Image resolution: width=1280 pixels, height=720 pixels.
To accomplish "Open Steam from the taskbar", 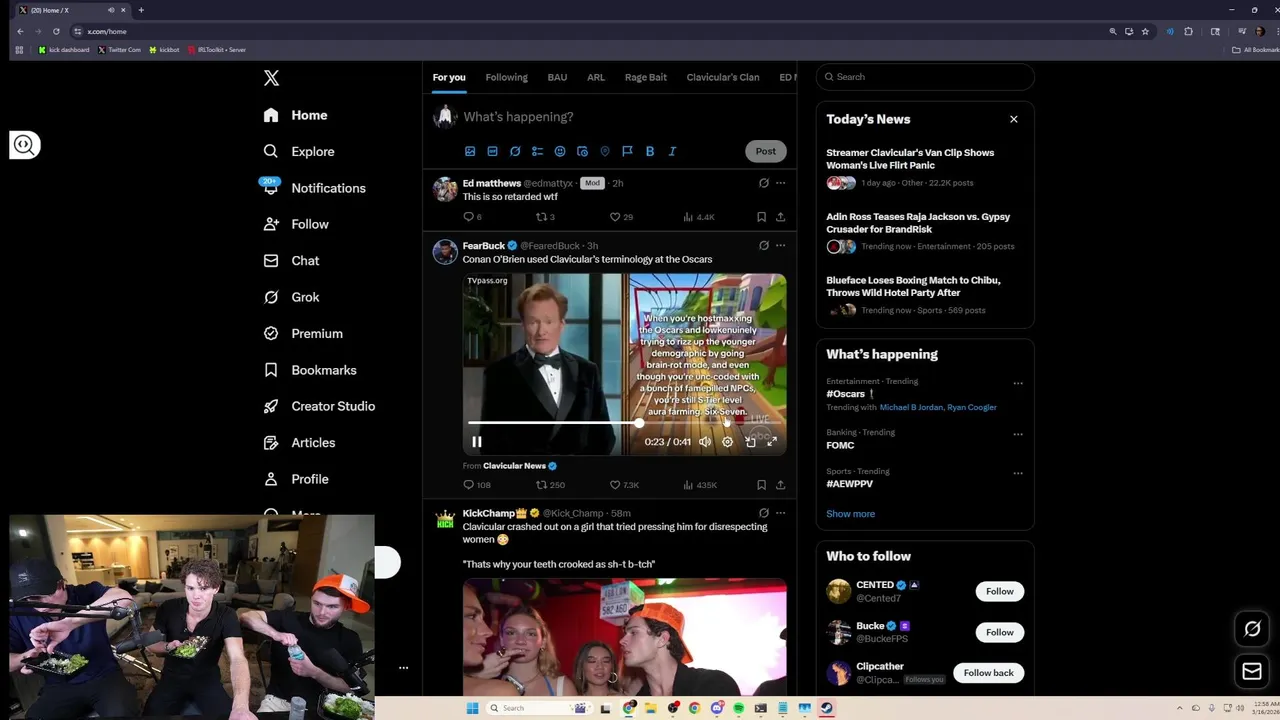I will click(x=827, y=708).
